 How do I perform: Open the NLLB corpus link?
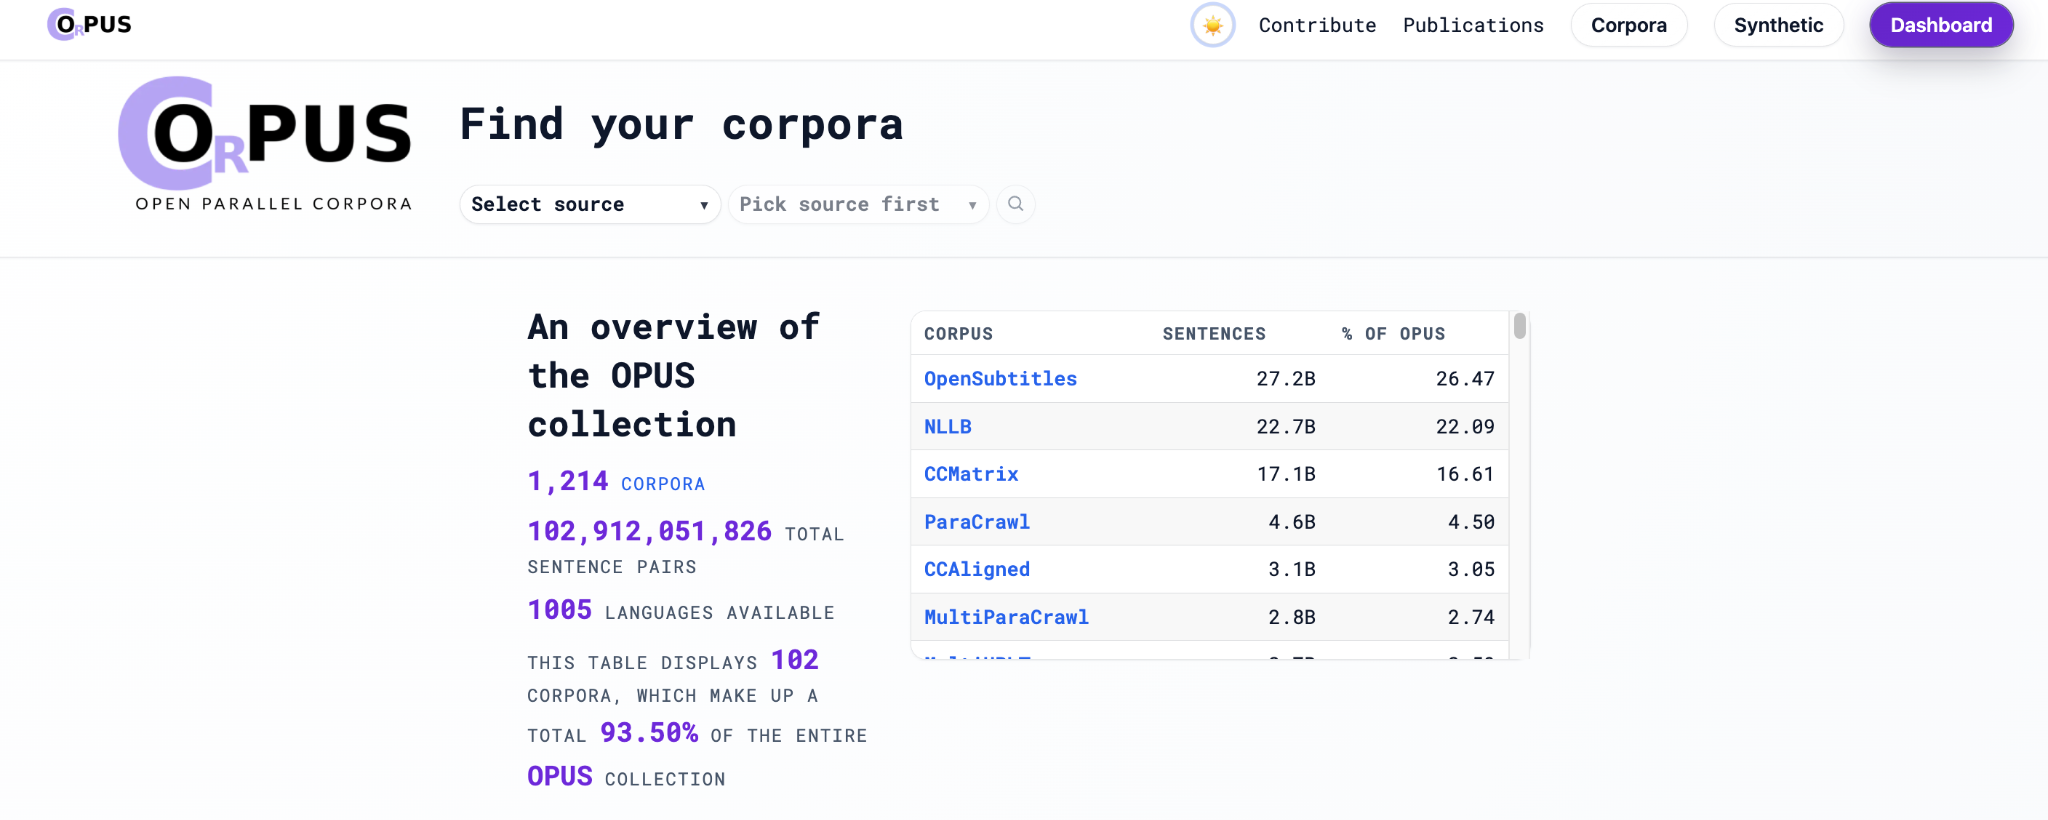947,427
